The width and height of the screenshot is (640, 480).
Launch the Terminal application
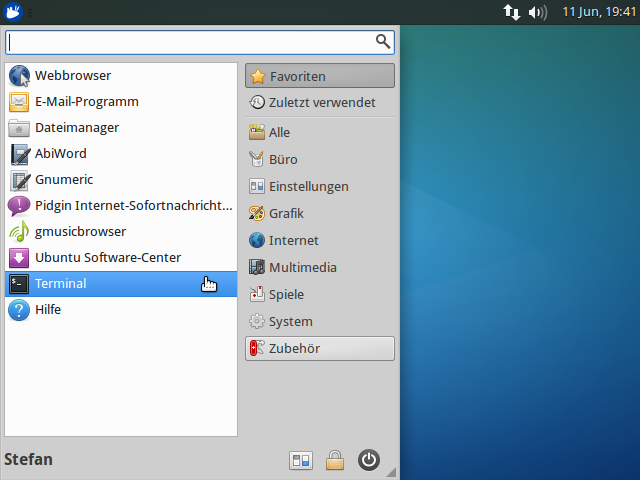point(60,284)
